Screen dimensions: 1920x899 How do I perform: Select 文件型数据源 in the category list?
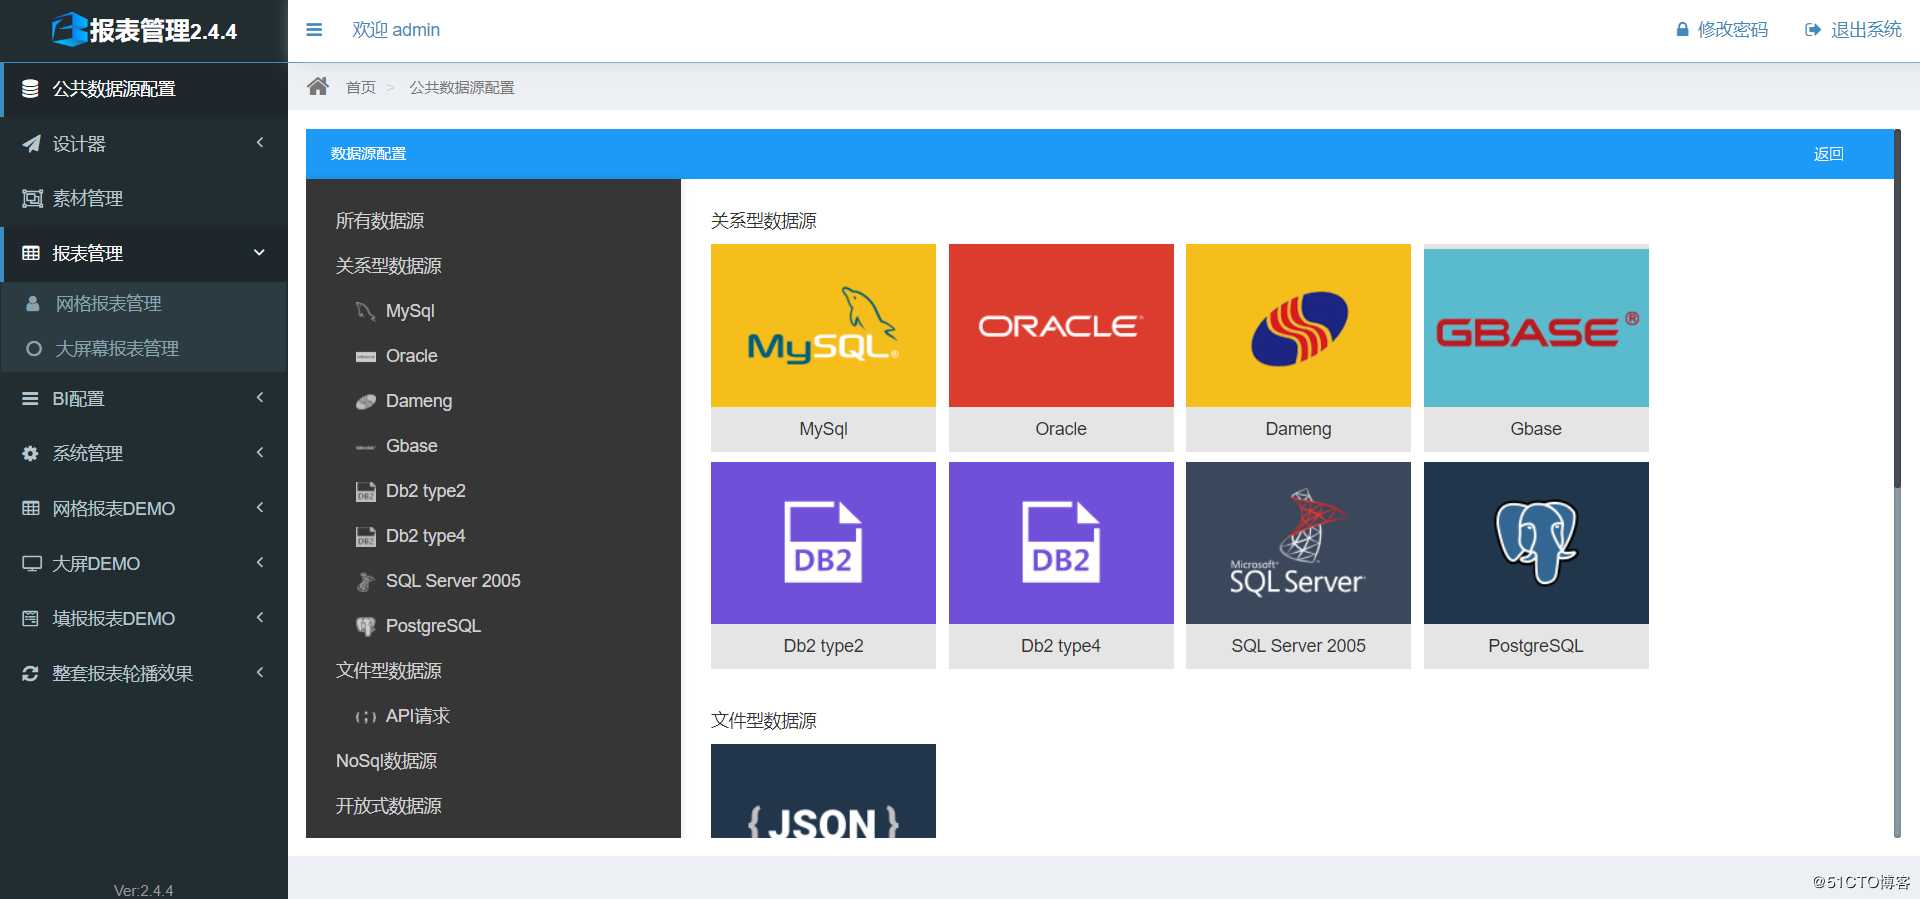[388, 671]
